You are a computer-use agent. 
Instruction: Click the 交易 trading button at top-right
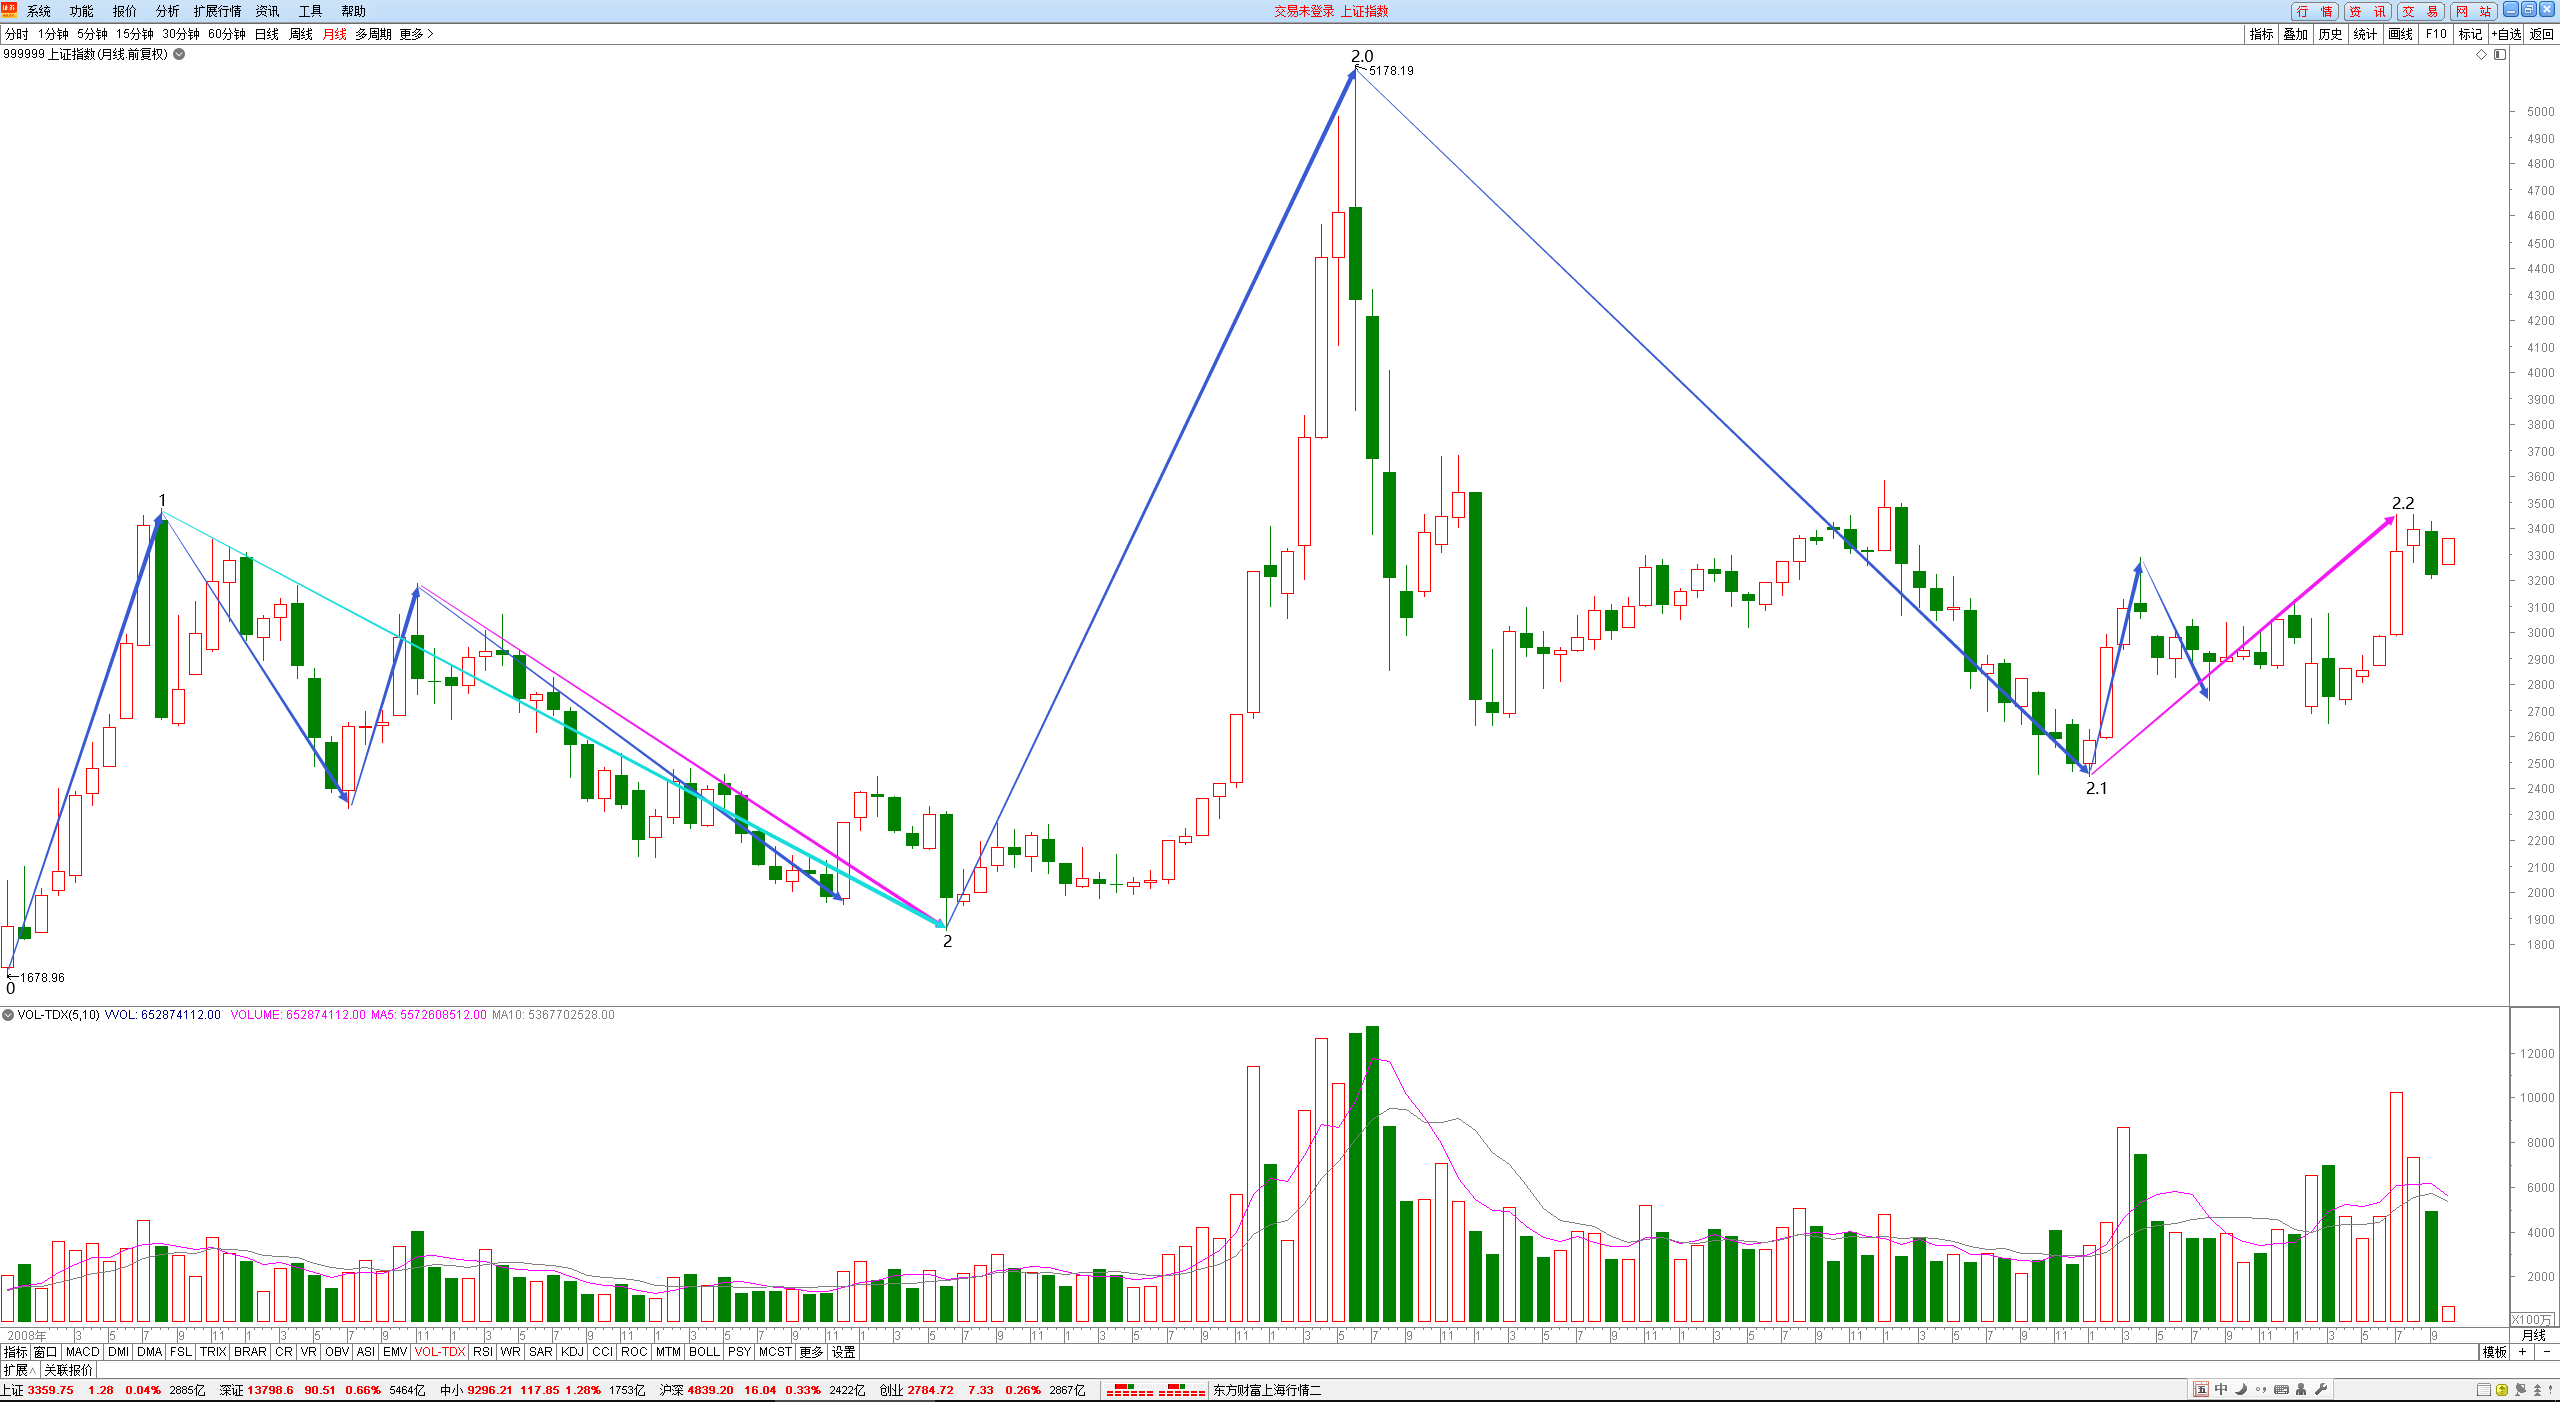coord(2421,11)
